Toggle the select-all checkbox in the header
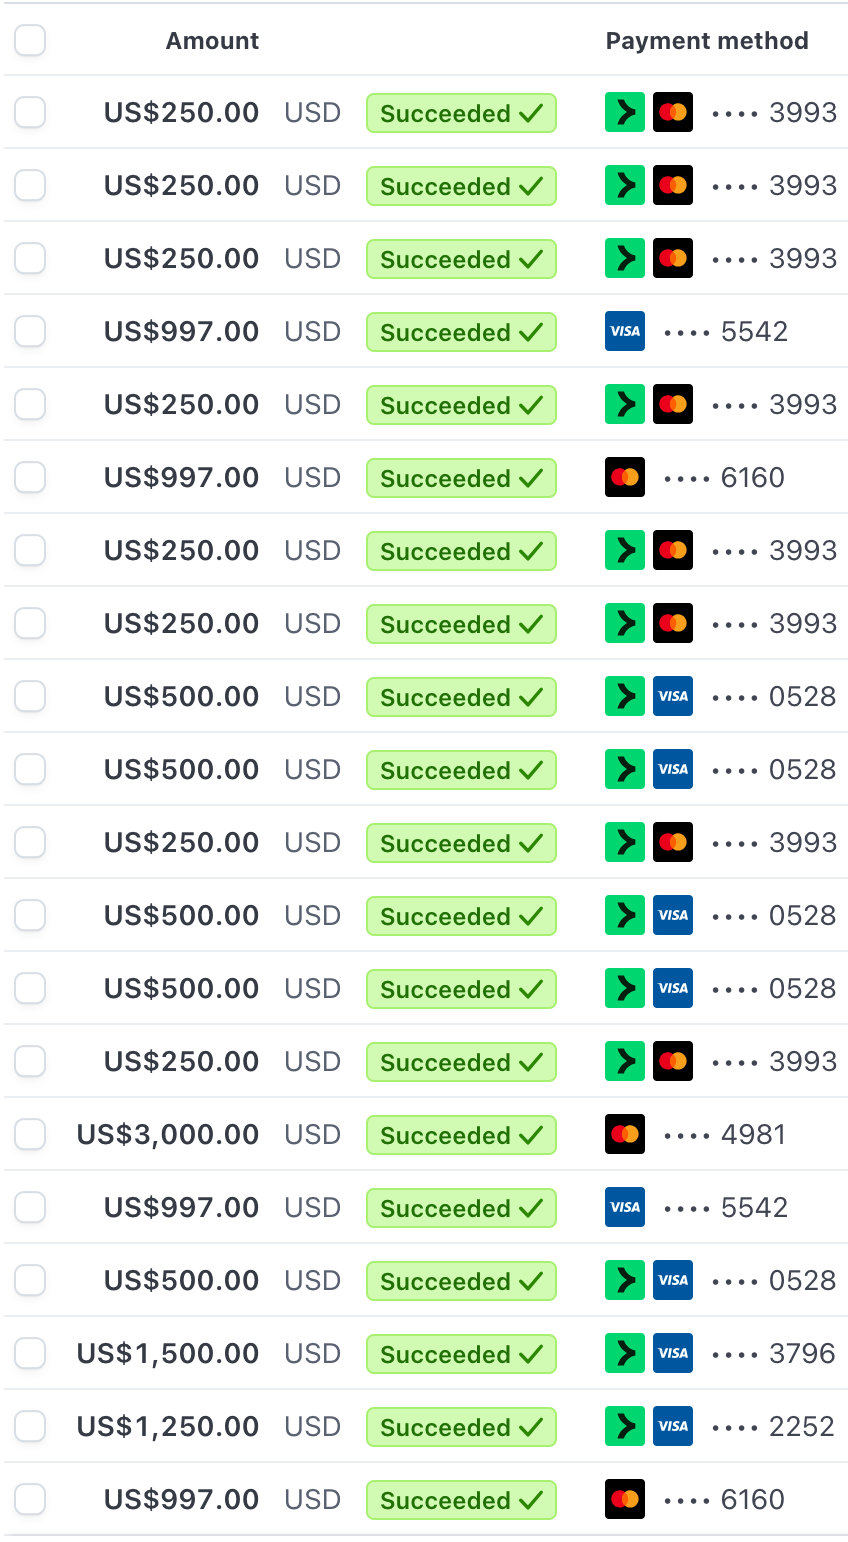Image resolution: width=848 pixels, height=1542 pixels. pyautogui.click(x=30, y=41)
